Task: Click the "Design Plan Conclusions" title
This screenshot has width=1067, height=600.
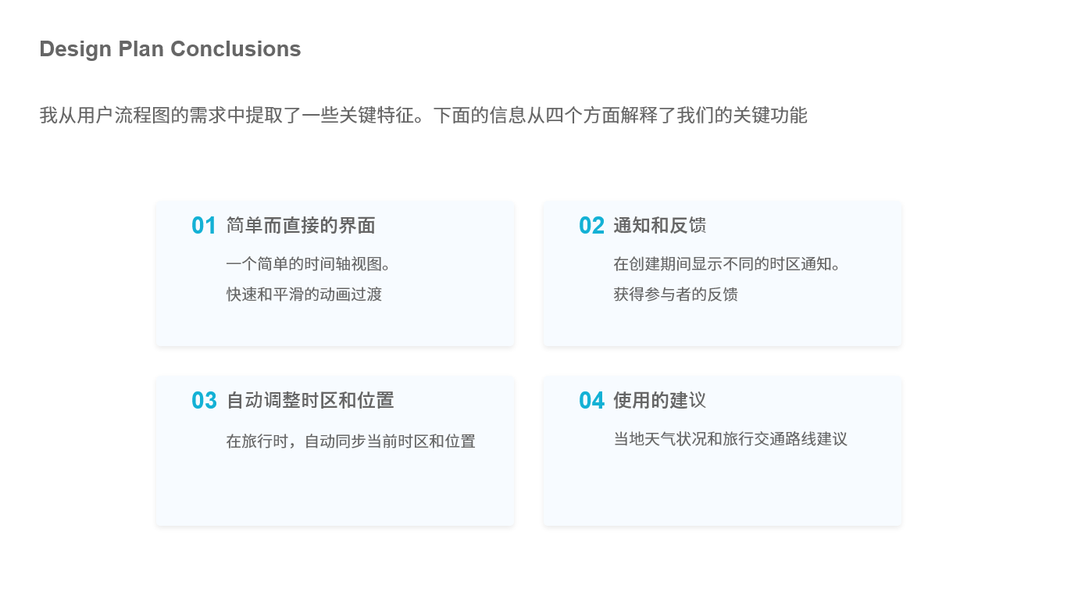Action: click(170, 49)
